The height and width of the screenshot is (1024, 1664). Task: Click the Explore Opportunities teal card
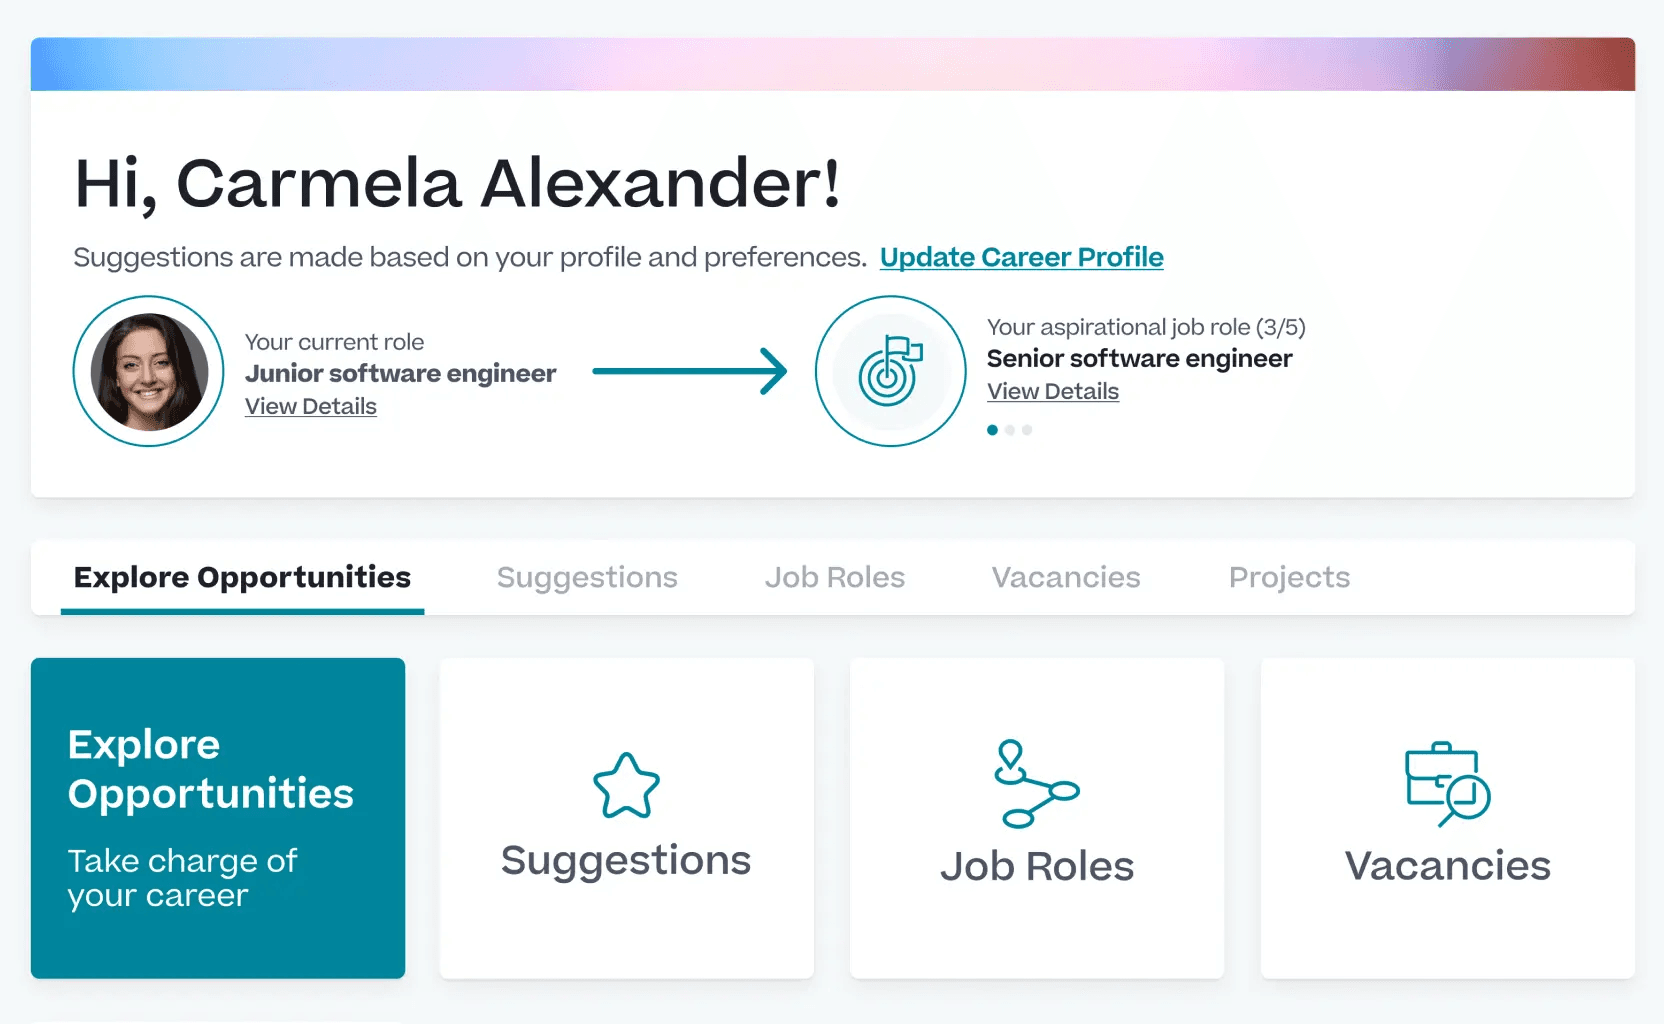tap(218, 817)
